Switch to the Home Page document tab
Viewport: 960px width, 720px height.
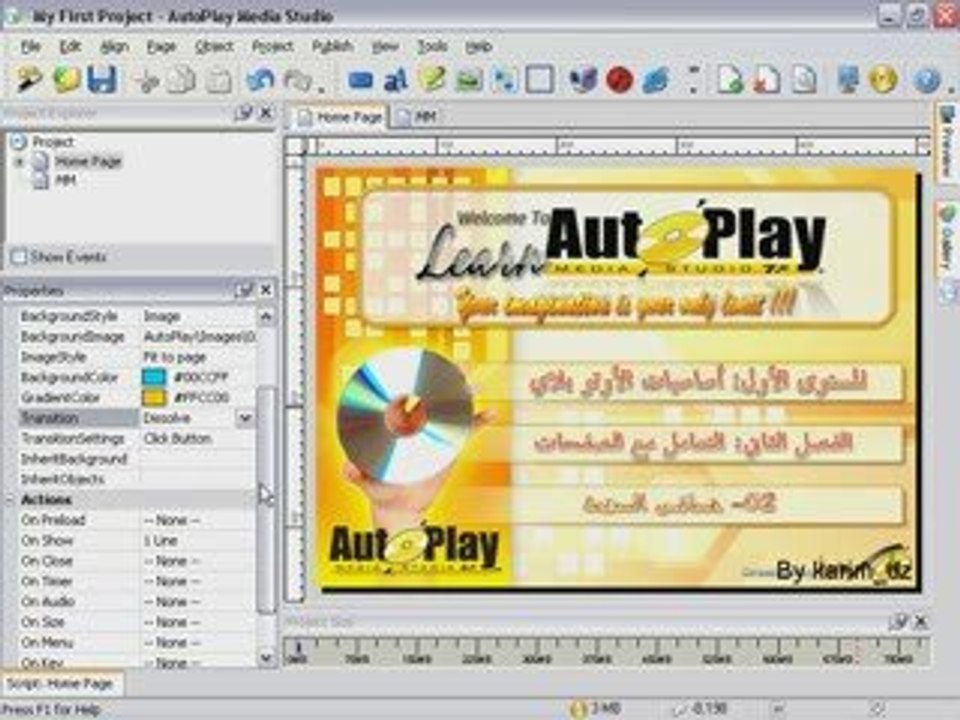pyautogui.click(x=340, y=116)
